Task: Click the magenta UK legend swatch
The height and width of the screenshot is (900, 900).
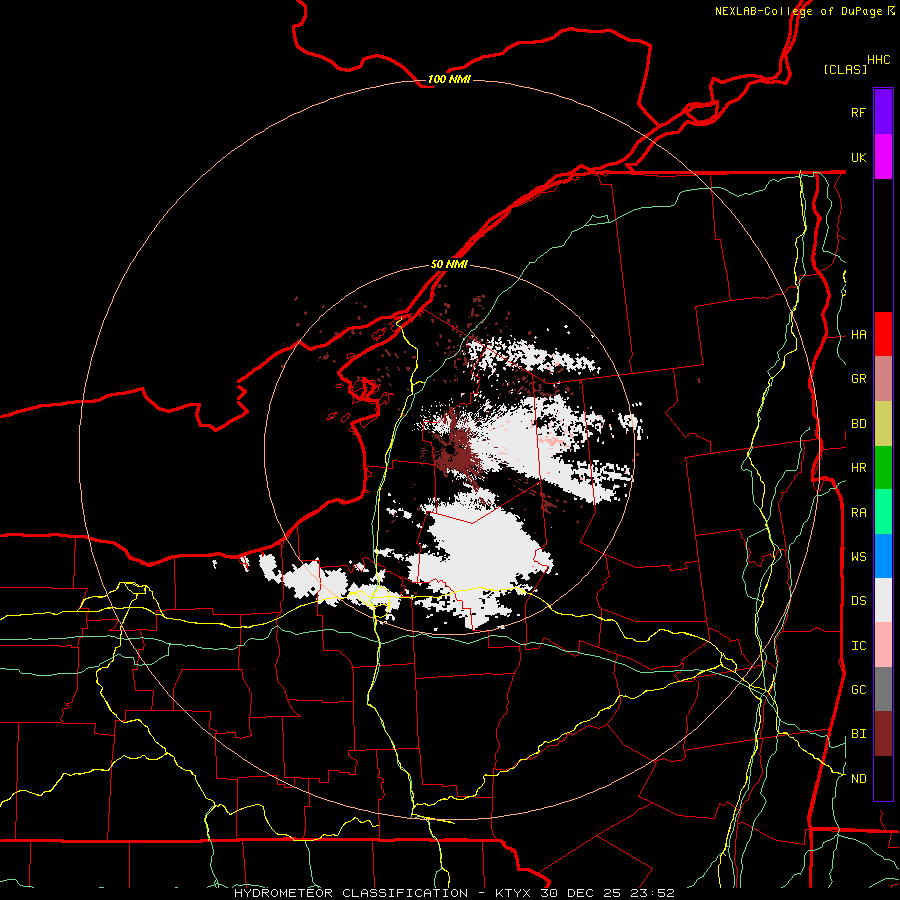Action: tap(883, 157)
